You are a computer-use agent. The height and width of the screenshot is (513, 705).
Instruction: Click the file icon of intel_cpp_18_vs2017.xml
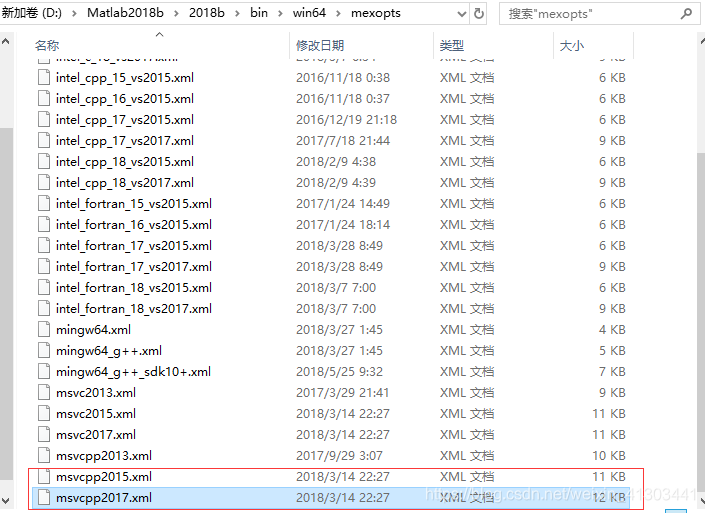44,183
